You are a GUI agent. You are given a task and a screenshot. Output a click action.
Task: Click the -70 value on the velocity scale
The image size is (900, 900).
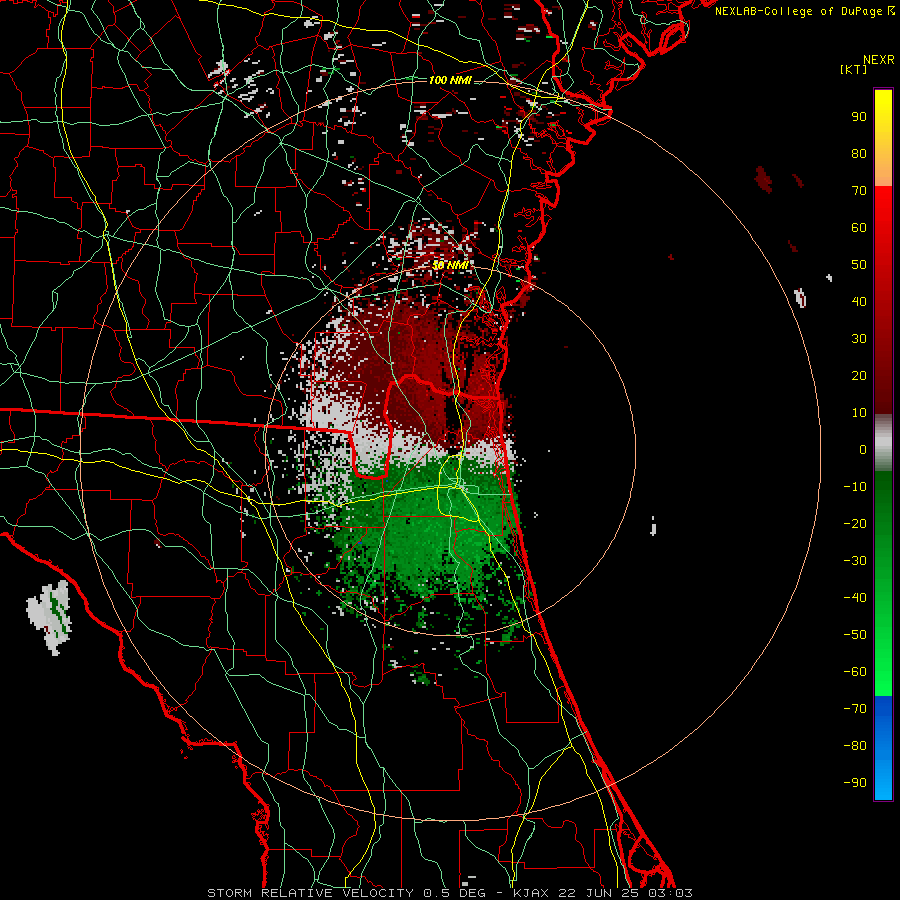(x=855, y=709)
